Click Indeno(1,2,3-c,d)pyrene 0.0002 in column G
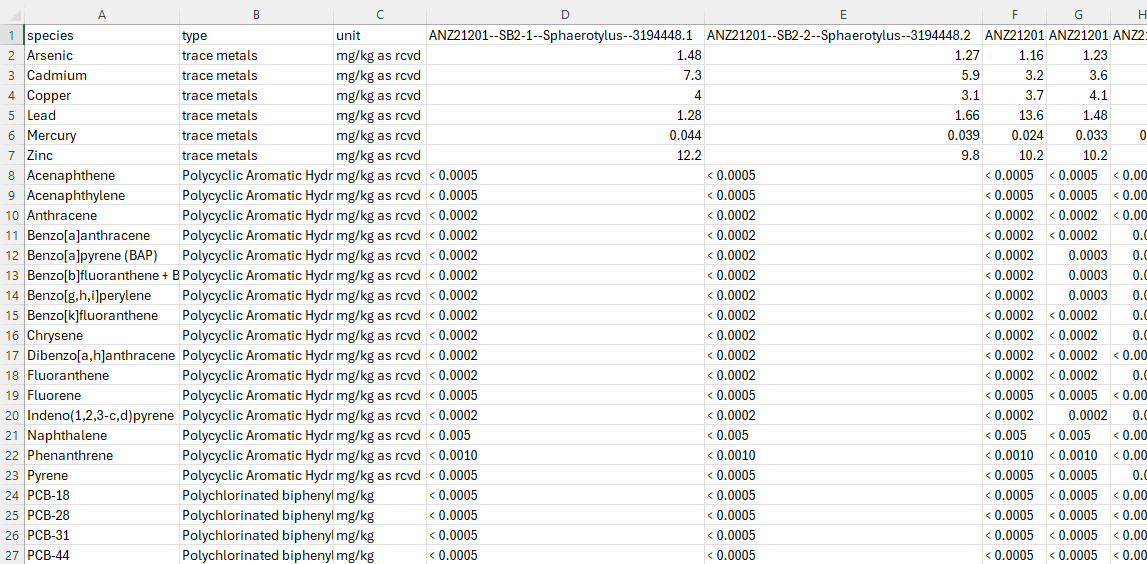This screenshot has width=1147, height=564. click(x=1078, y=416)
